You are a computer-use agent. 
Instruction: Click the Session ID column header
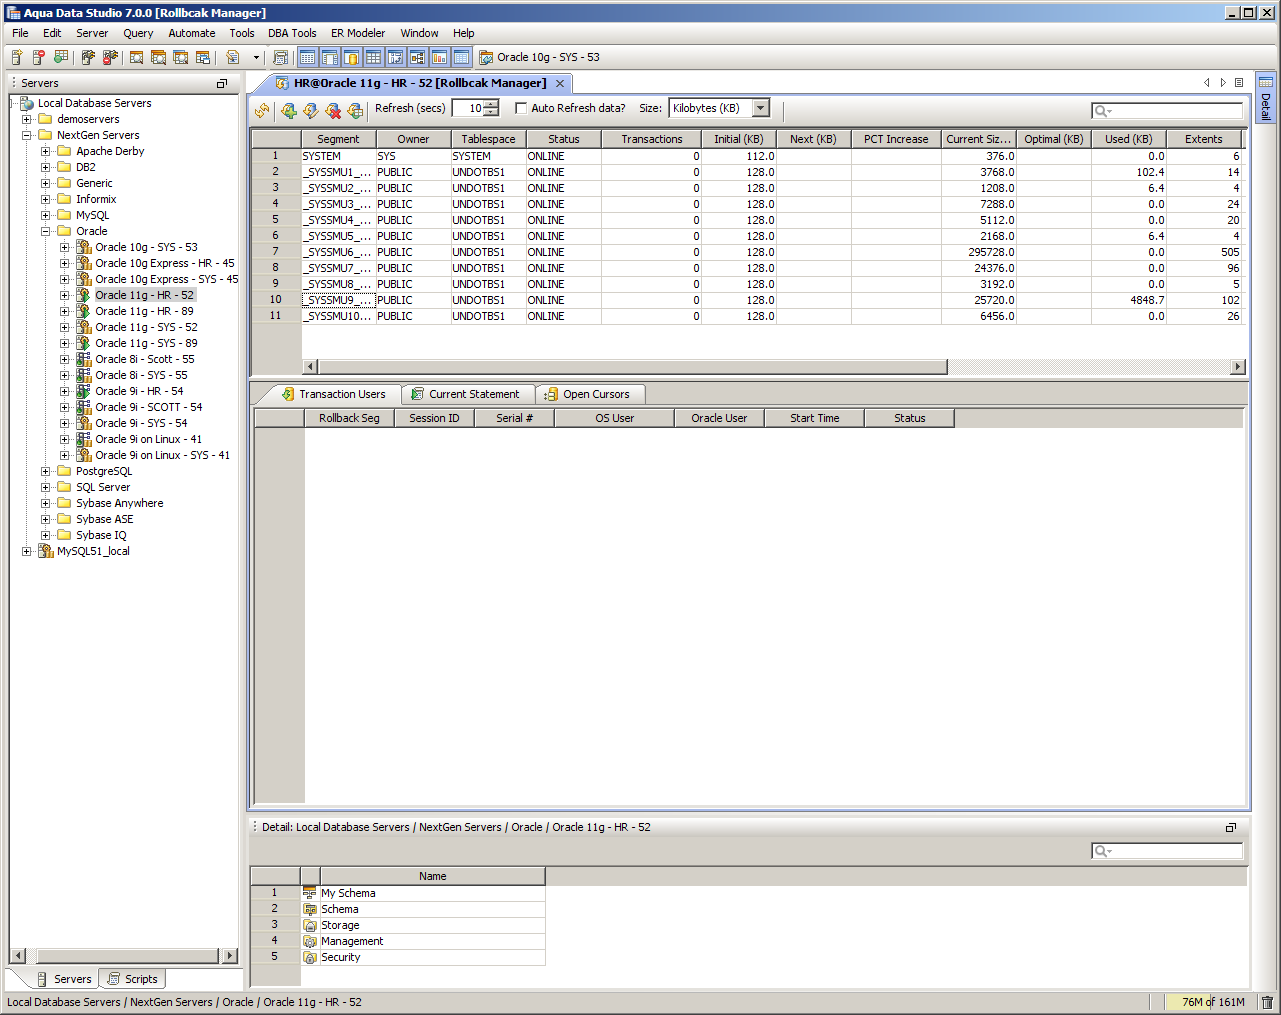point(434,418)
